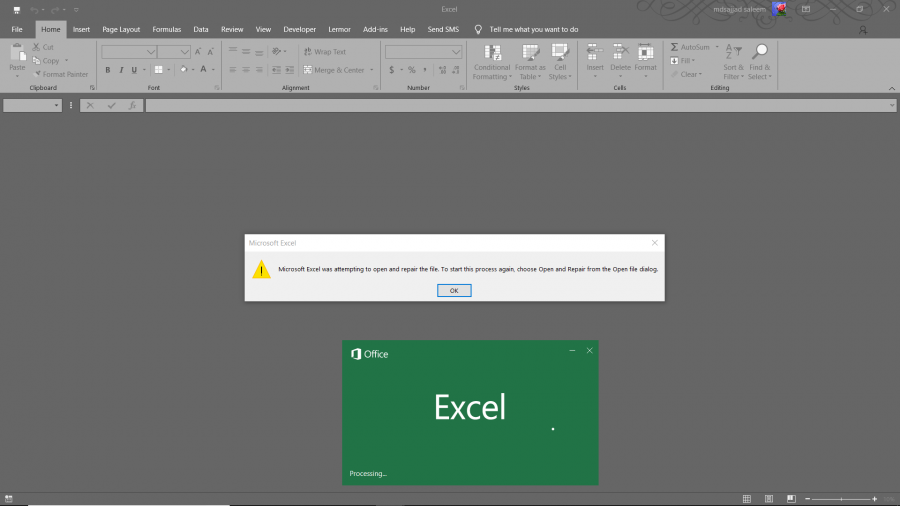The width and height of the screenshot is (900, 506).
Task: Open the font name dropdown
Action: [150, 52]
